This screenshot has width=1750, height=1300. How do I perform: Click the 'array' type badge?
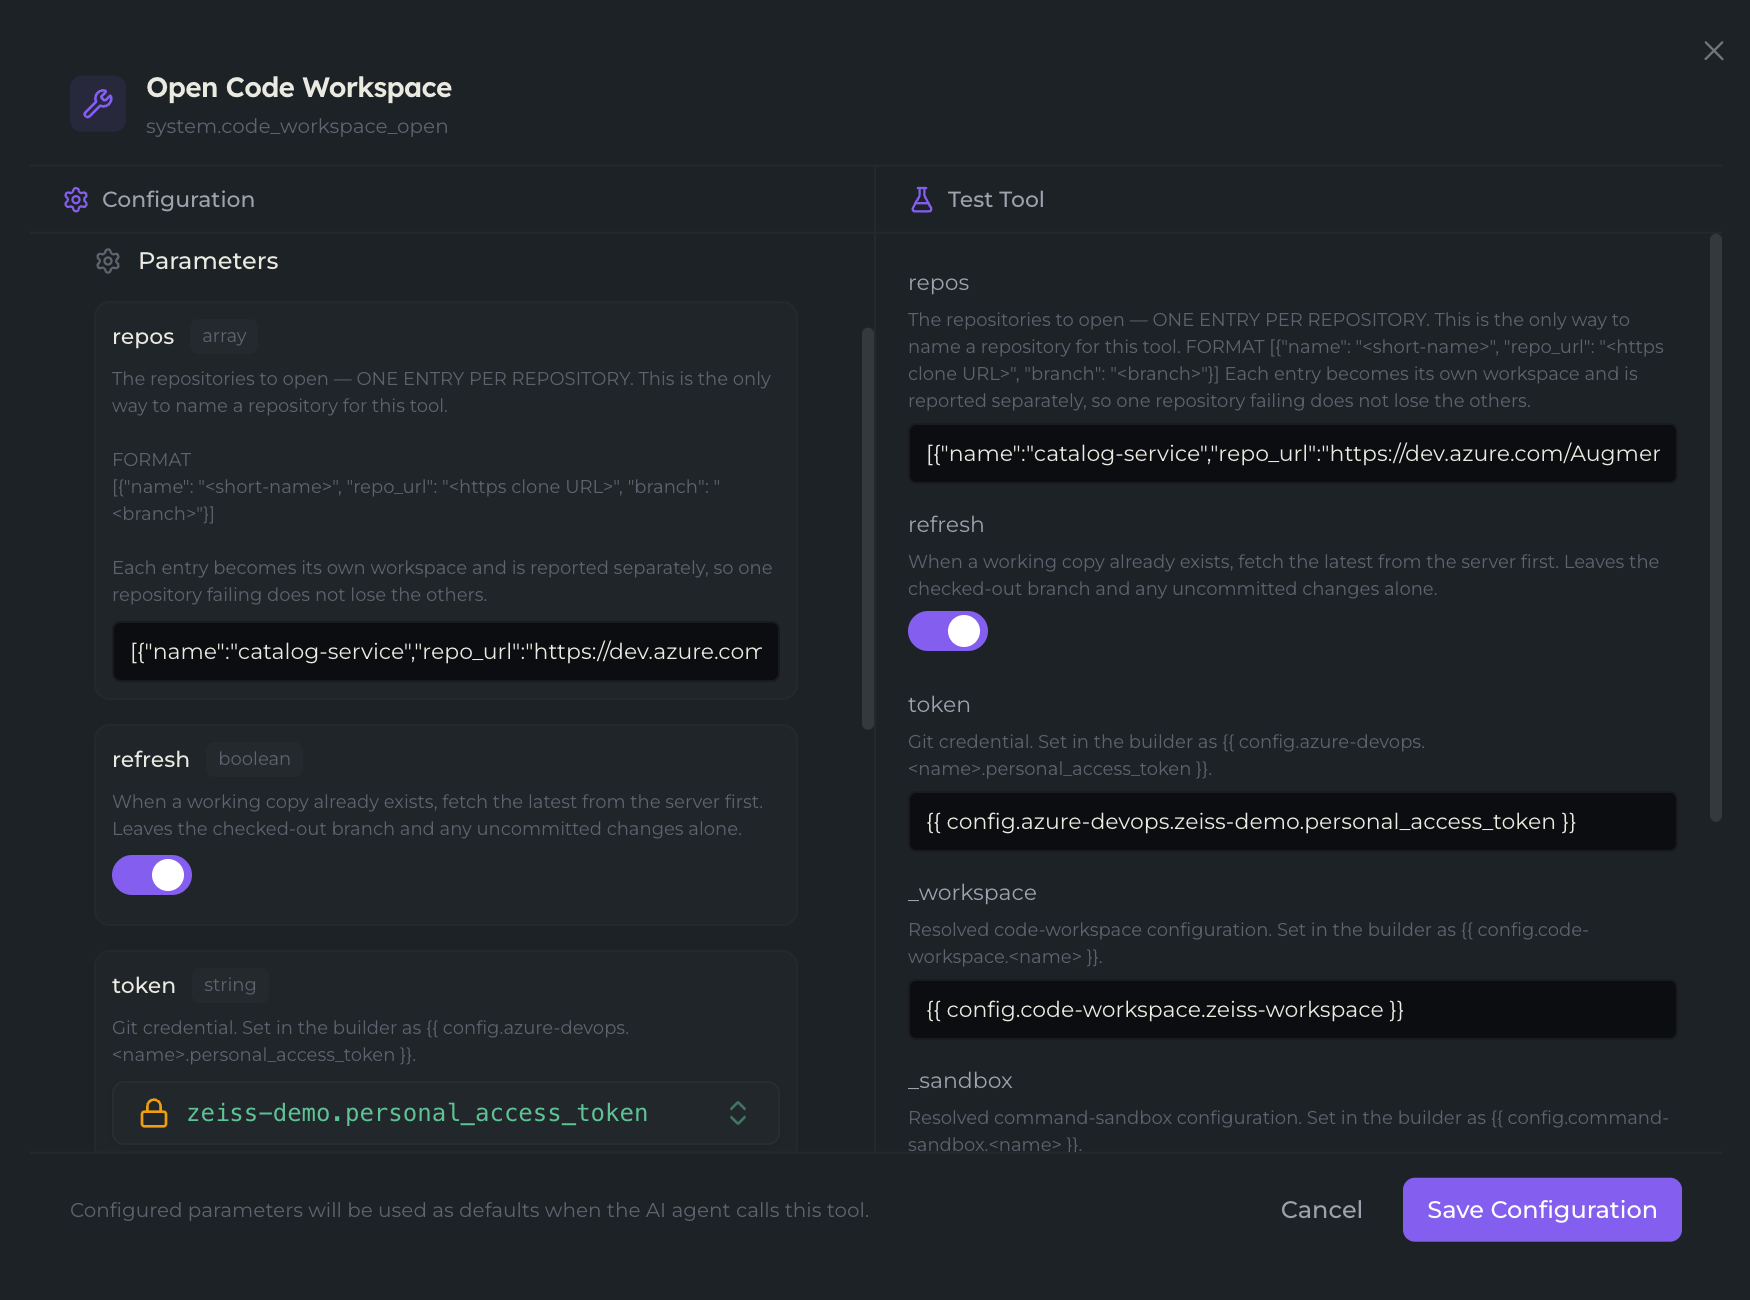coord(224,336)
